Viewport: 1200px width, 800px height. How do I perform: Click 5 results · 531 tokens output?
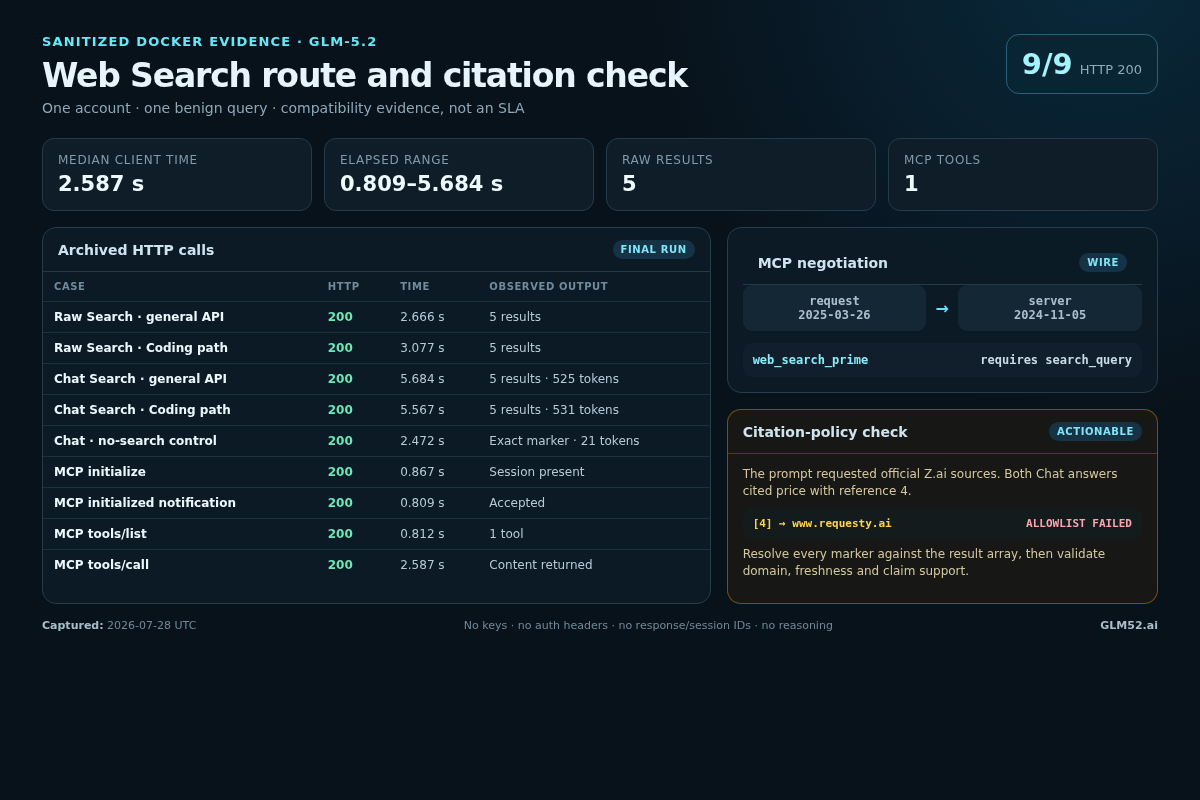[554, 410]
